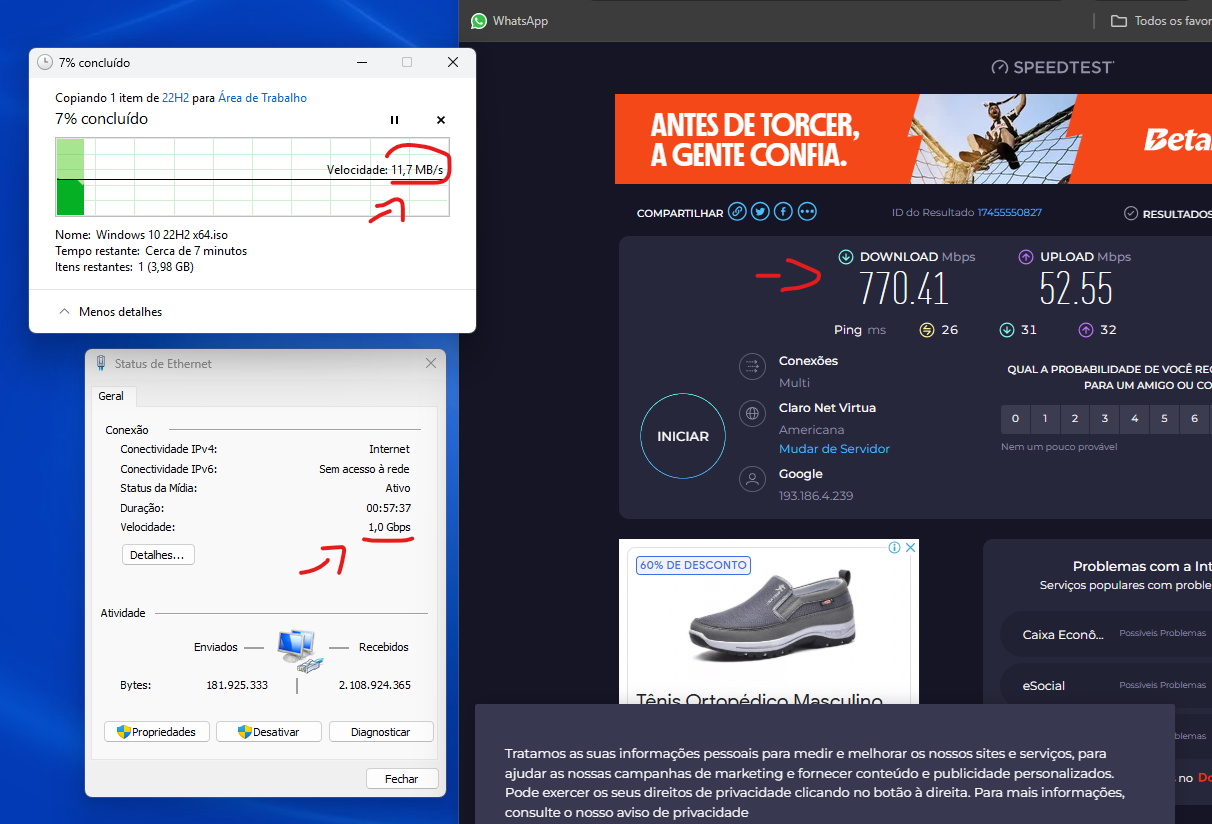Run Diagnosticar on the Ethernet connection
The height and width of the screenshot is (824, 1212).
(x=381, y=732)
